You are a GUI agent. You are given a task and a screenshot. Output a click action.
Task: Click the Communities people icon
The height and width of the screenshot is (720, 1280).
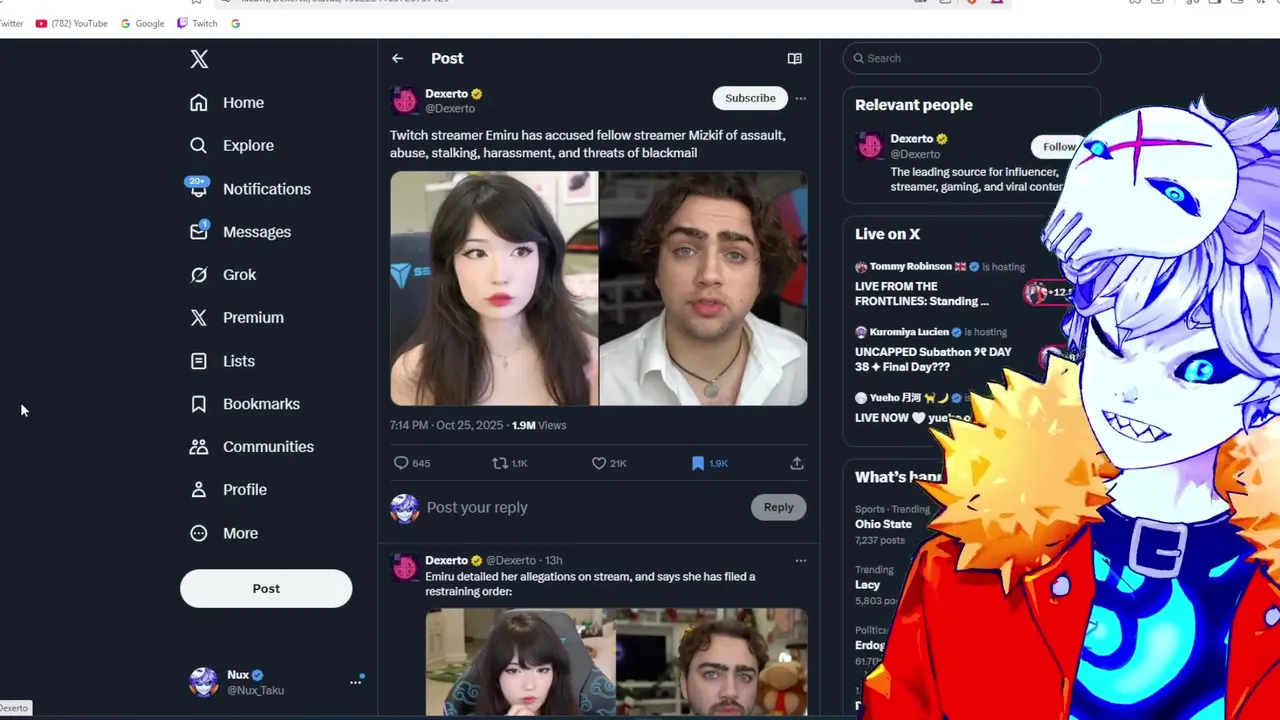pyautogui.click(x=199, y=447)
